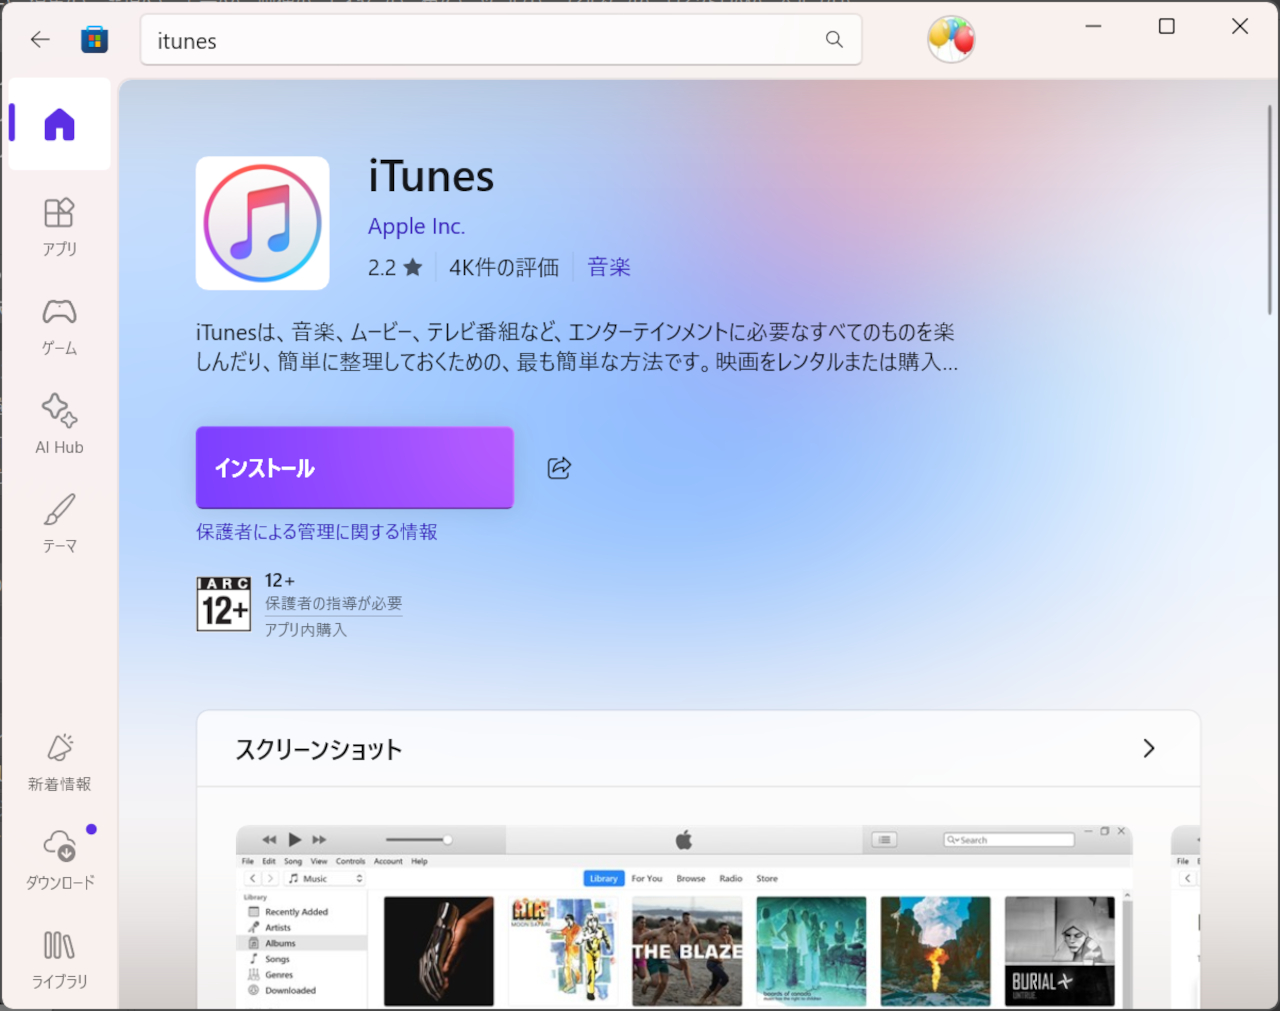
Task: Maximize the Microsoft Store window
Action: [1166, 27]
